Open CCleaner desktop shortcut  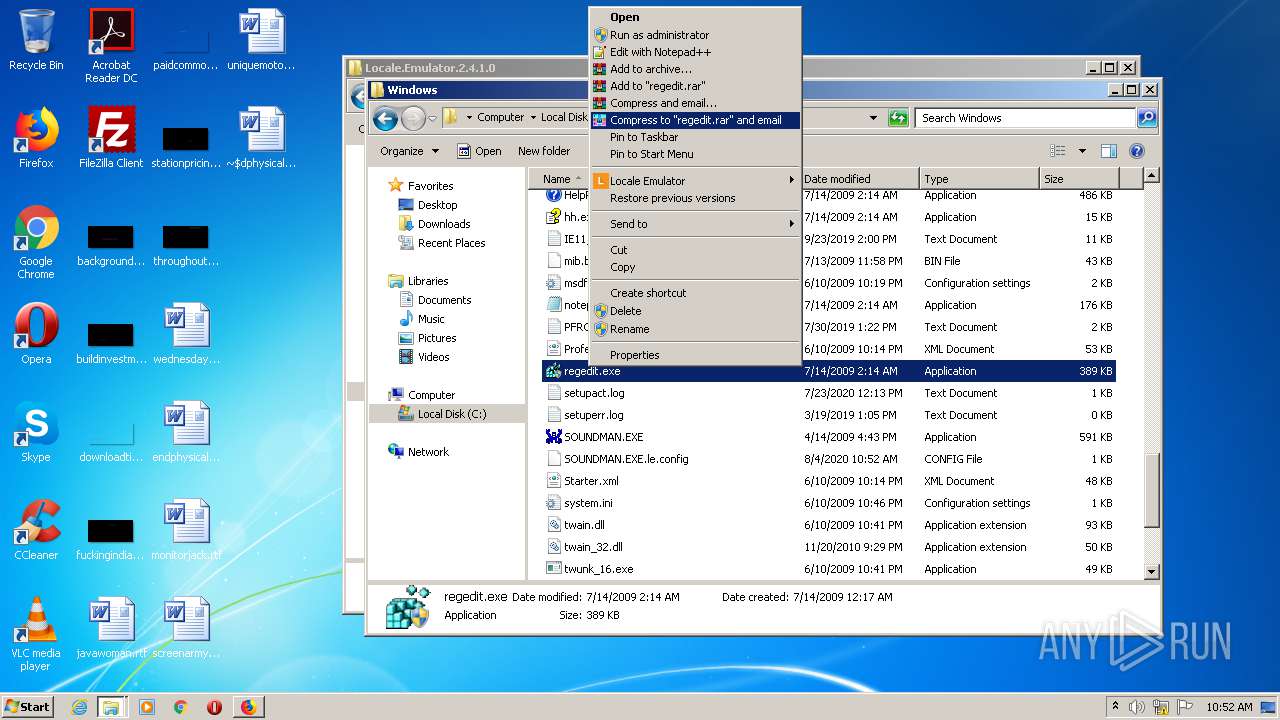coord(36,530)
